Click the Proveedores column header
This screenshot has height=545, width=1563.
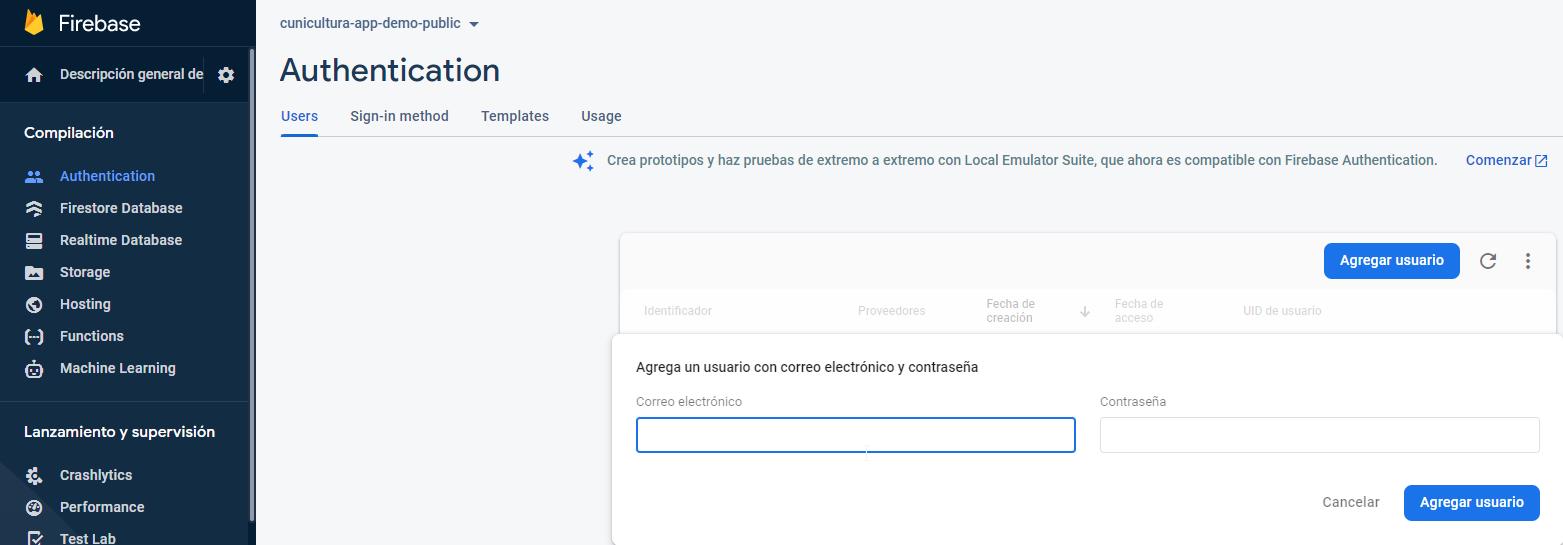(892, 311)
